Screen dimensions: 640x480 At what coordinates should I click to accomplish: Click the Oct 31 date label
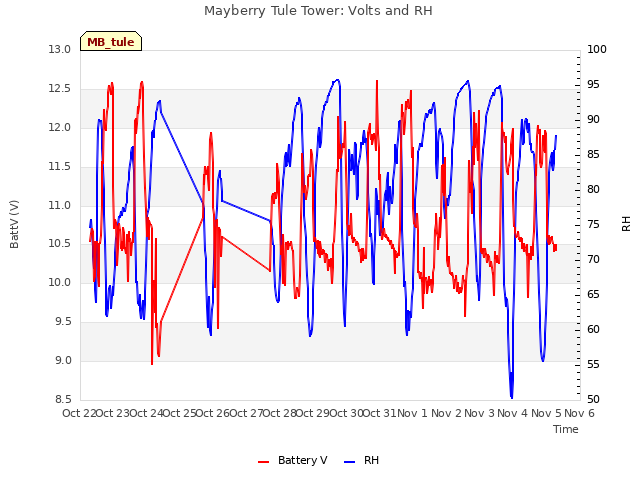tap(380, 413)
